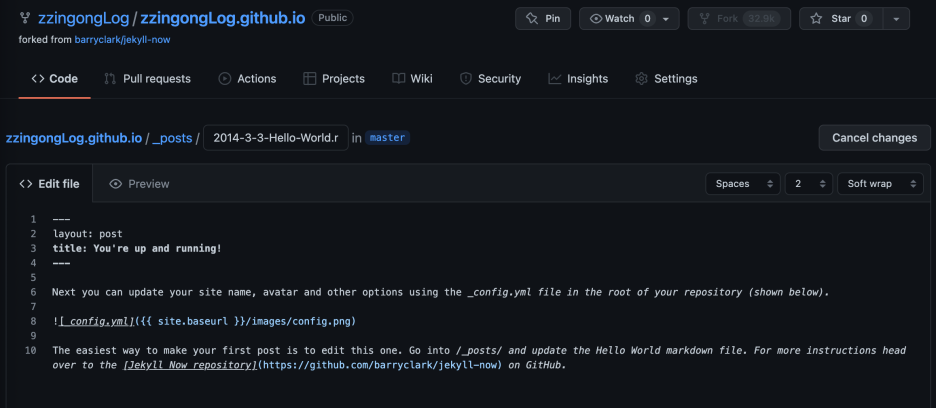The height and width of the screenshot is (408, 936).
Task: Click the Jekyll Now repository URL in editor
Action: tap(380, 365)
